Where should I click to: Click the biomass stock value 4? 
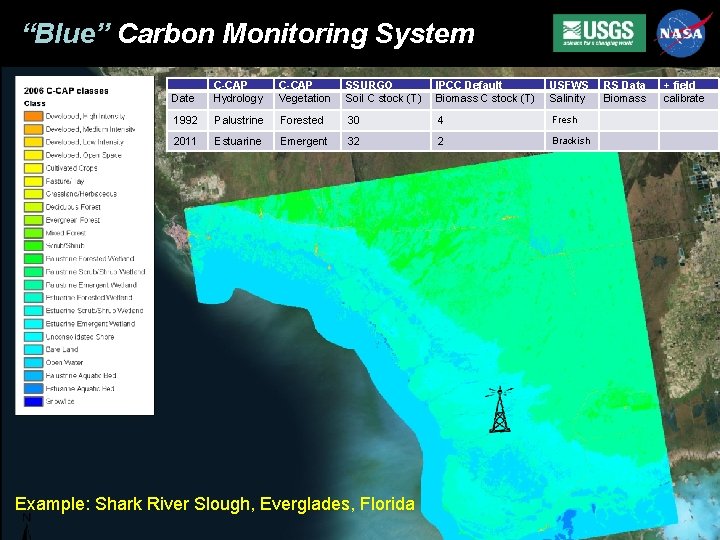pyautogui.click(x=487, y=120)
